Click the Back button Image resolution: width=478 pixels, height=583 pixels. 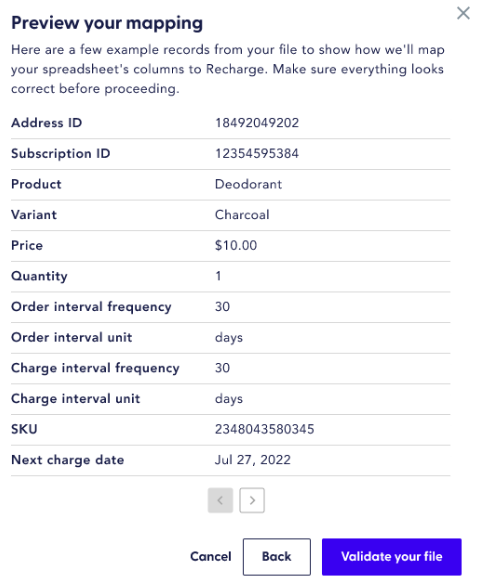[x=277, y=557]
